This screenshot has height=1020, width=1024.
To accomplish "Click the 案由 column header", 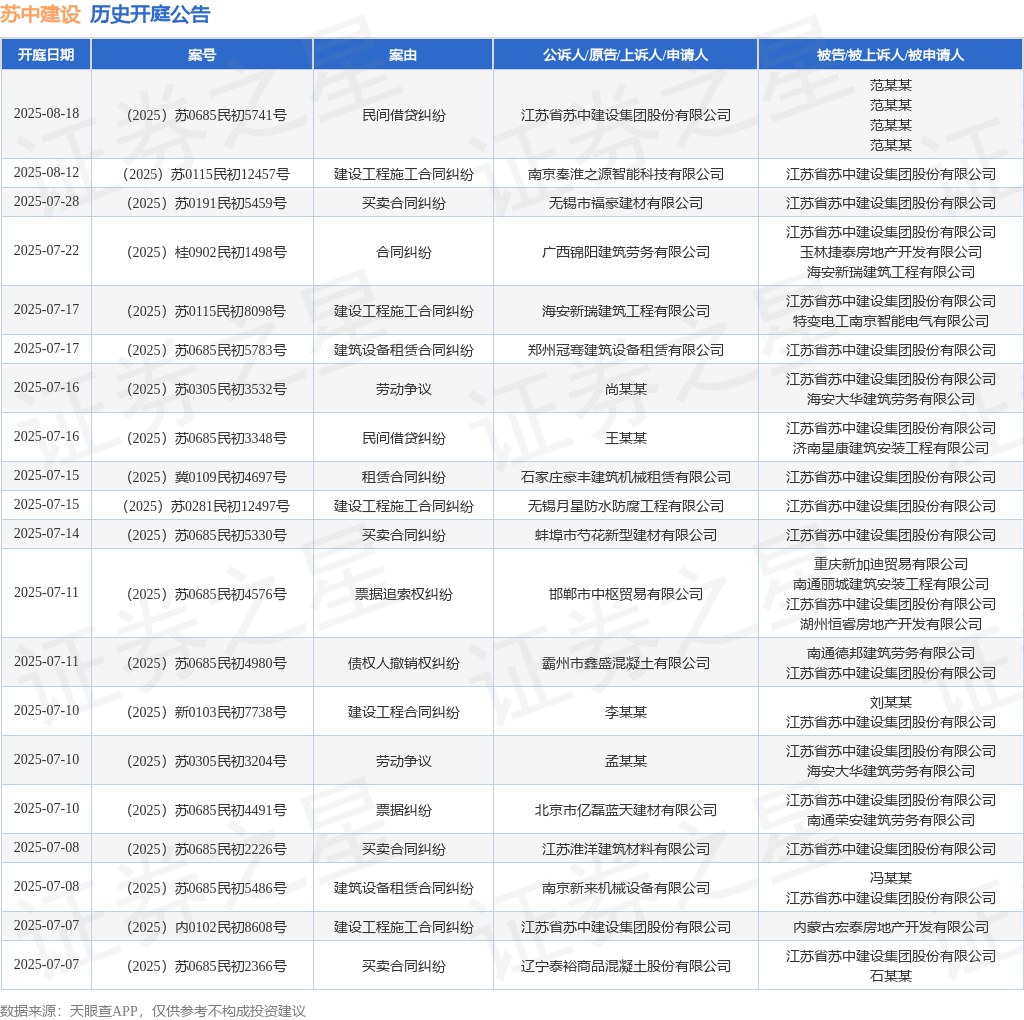I will [x=403, y=55].
